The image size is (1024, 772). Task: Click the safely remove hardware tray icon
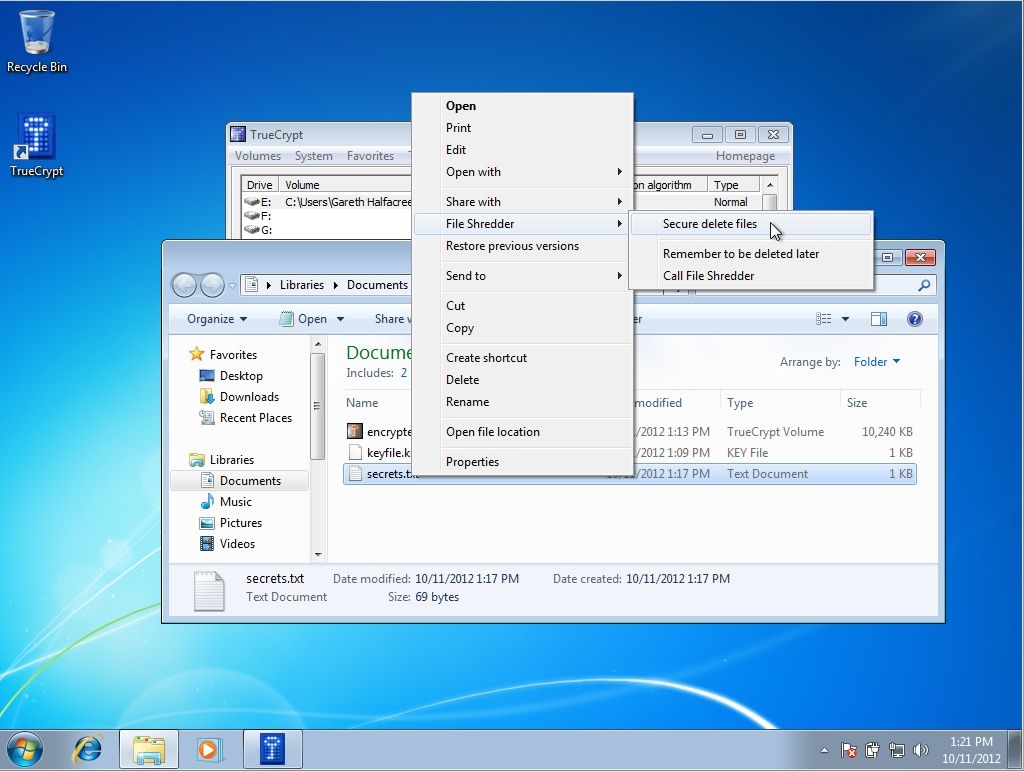(872, 750)
